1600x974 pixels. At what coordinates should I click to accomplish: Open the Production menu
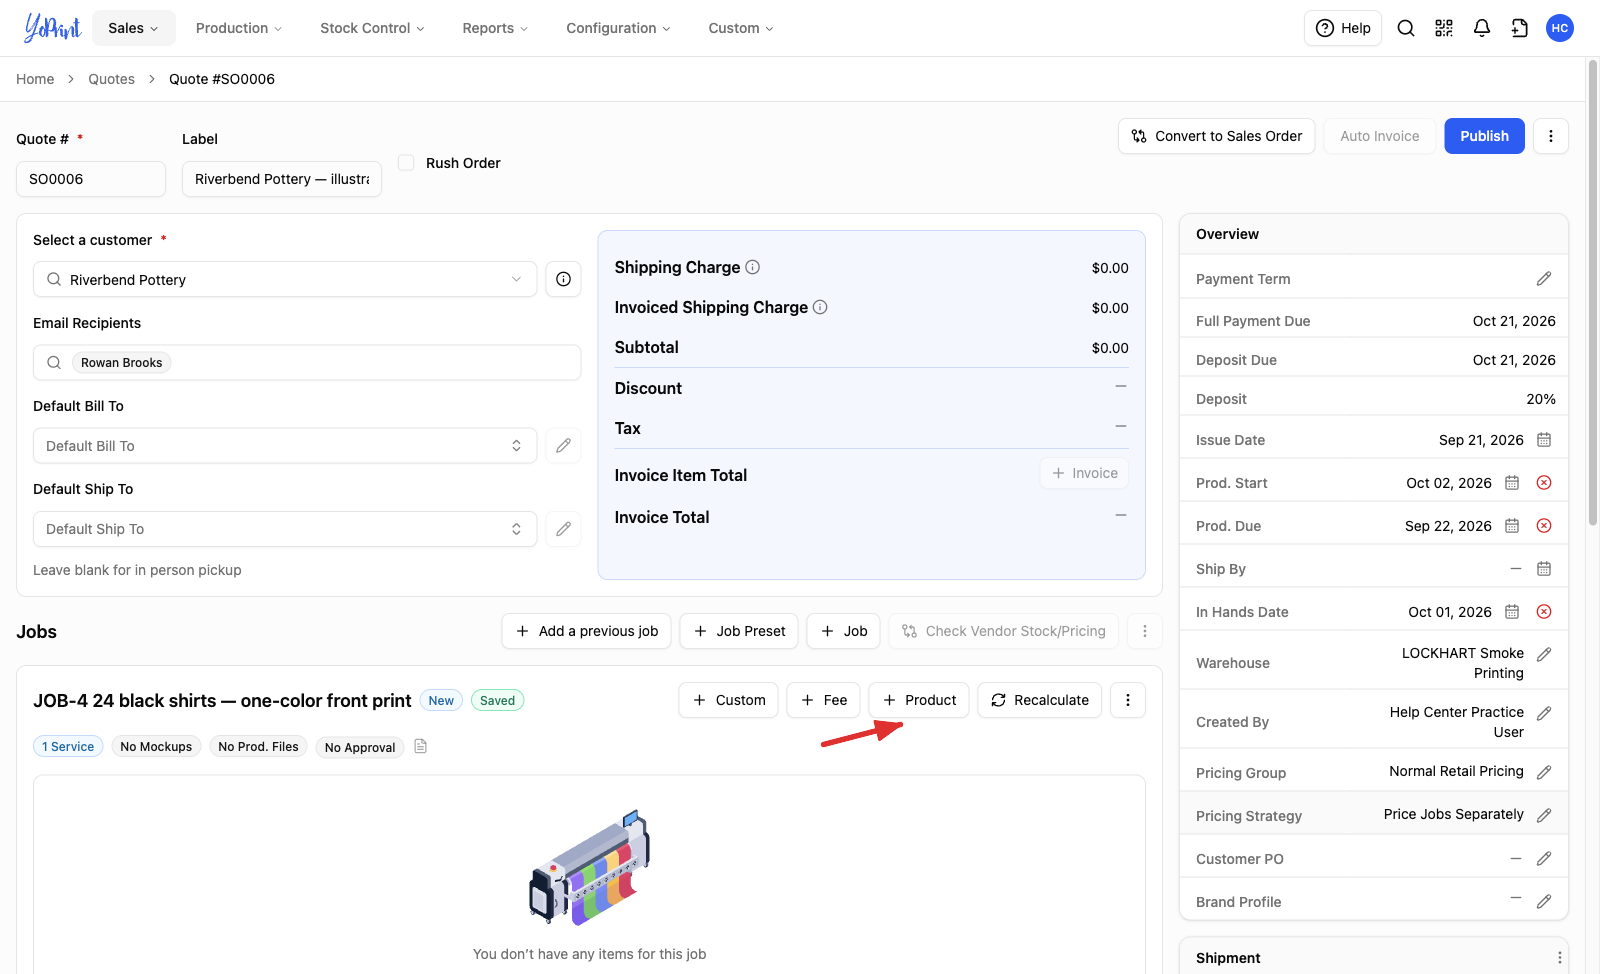(239, 28)
